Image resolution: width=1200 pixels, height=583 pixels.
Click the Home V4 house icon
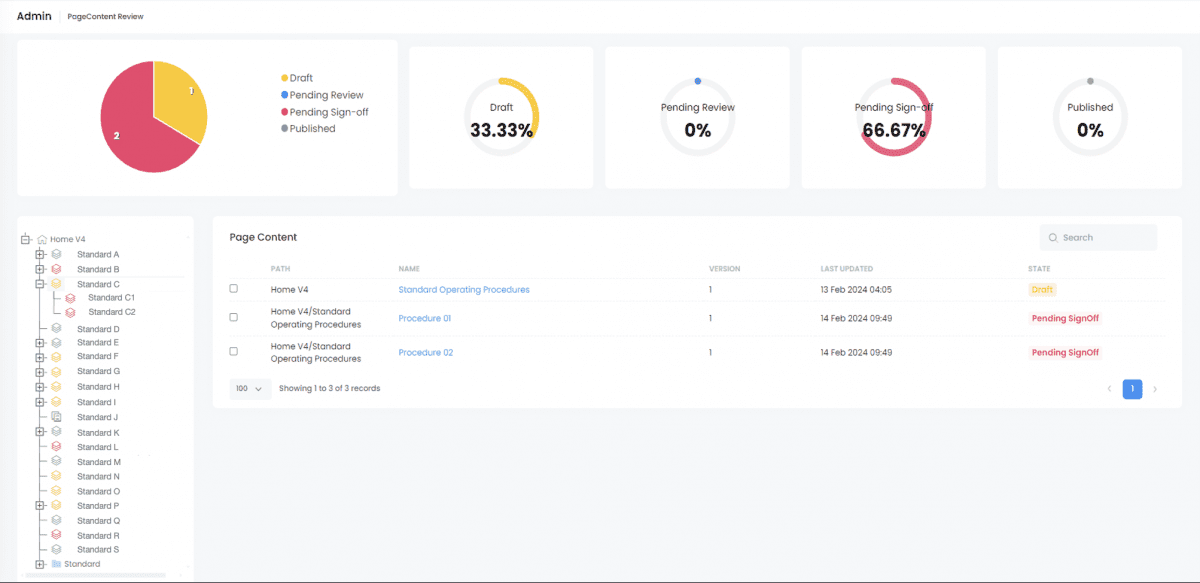point(42,240)
